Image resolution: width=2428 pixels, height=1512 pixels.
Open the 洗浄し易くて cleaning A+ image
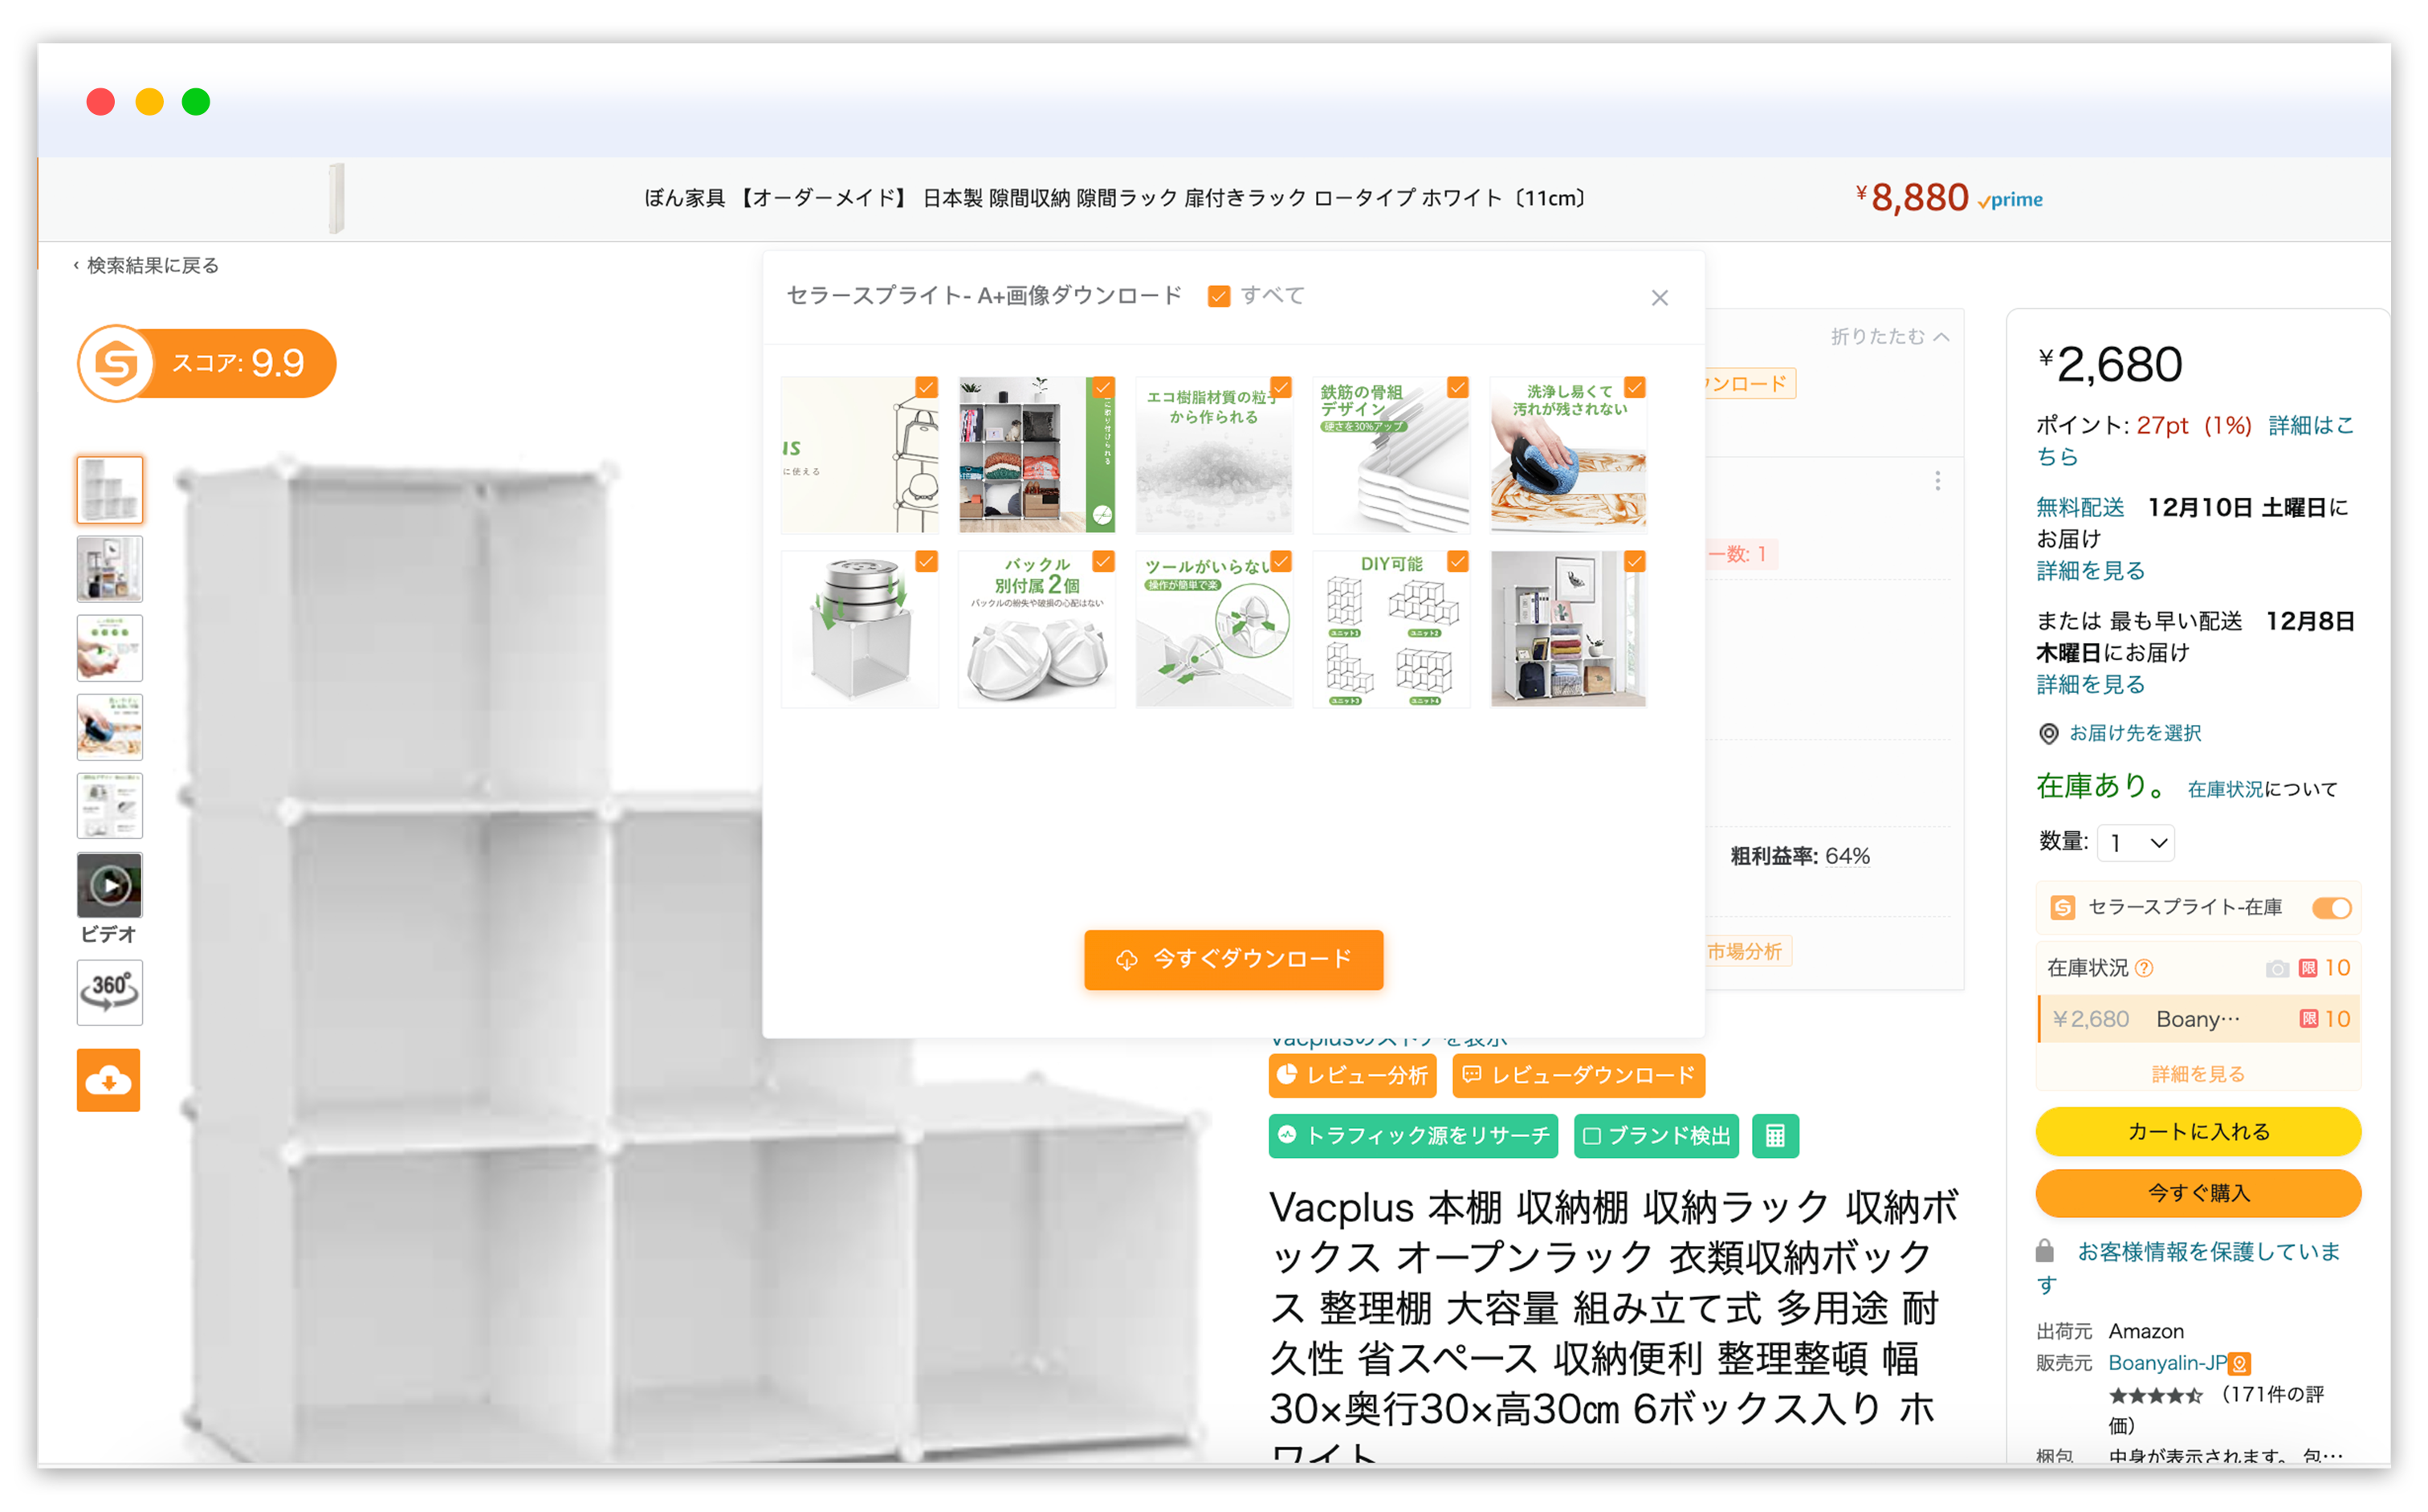tap(1568, 455)
